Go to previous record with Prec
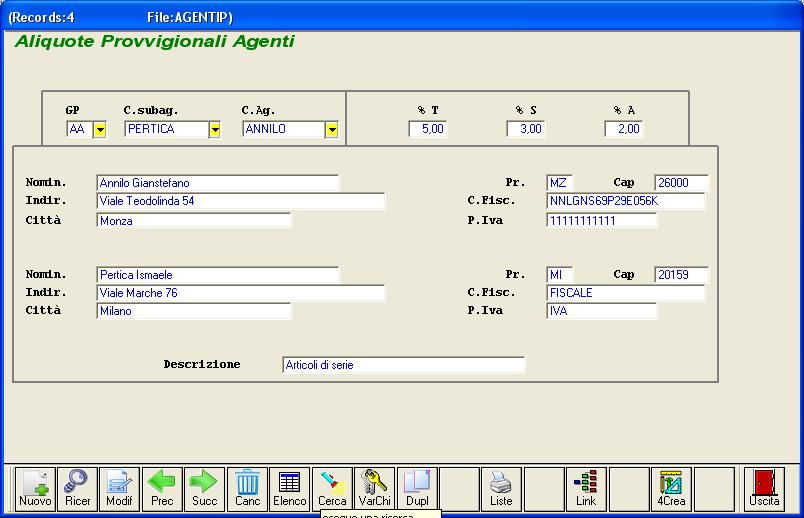804x518 pixels. [x=162, y=488]
